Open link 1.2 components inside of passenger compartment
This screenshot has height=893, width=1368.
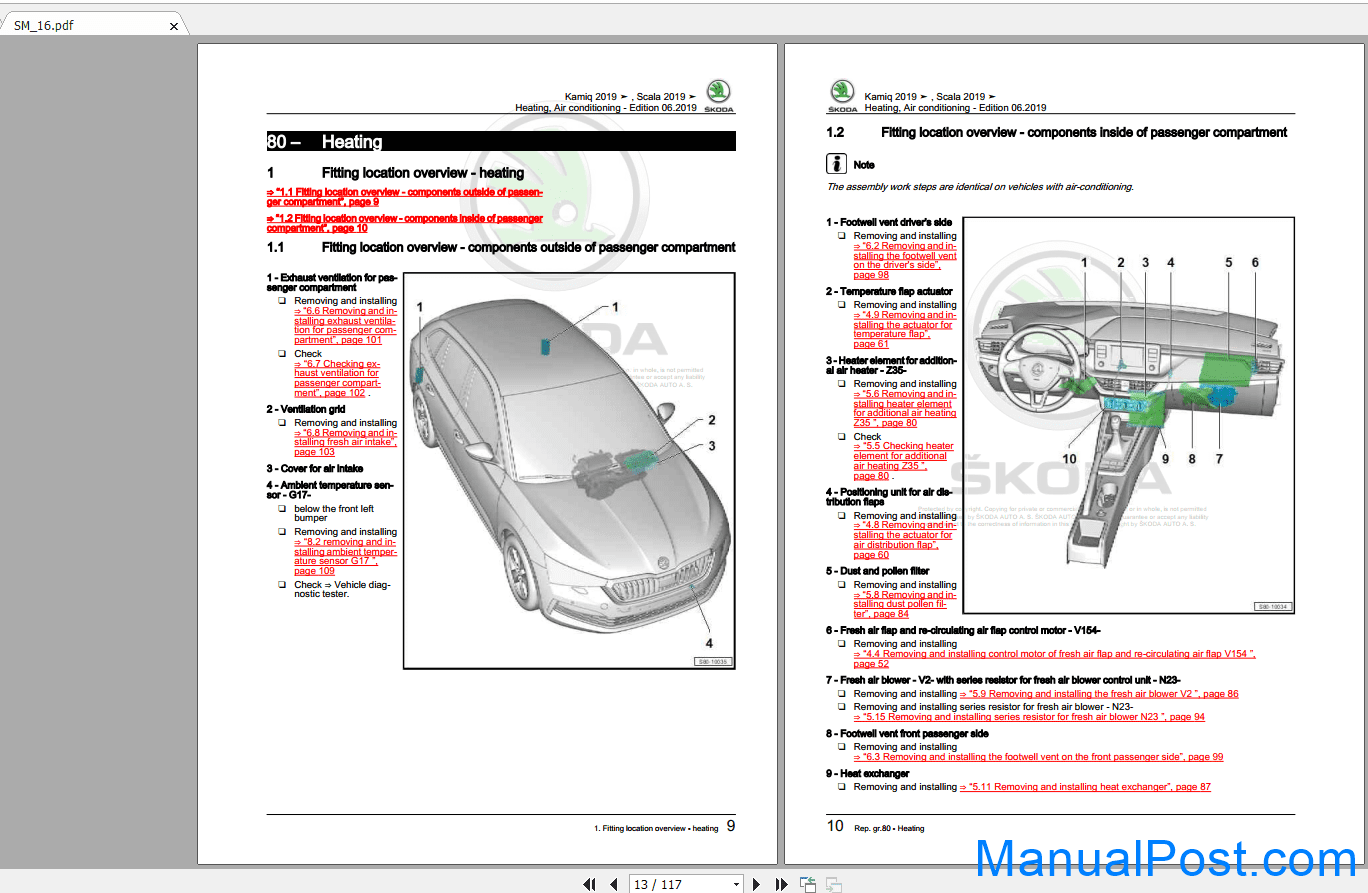tap(405, 222)
